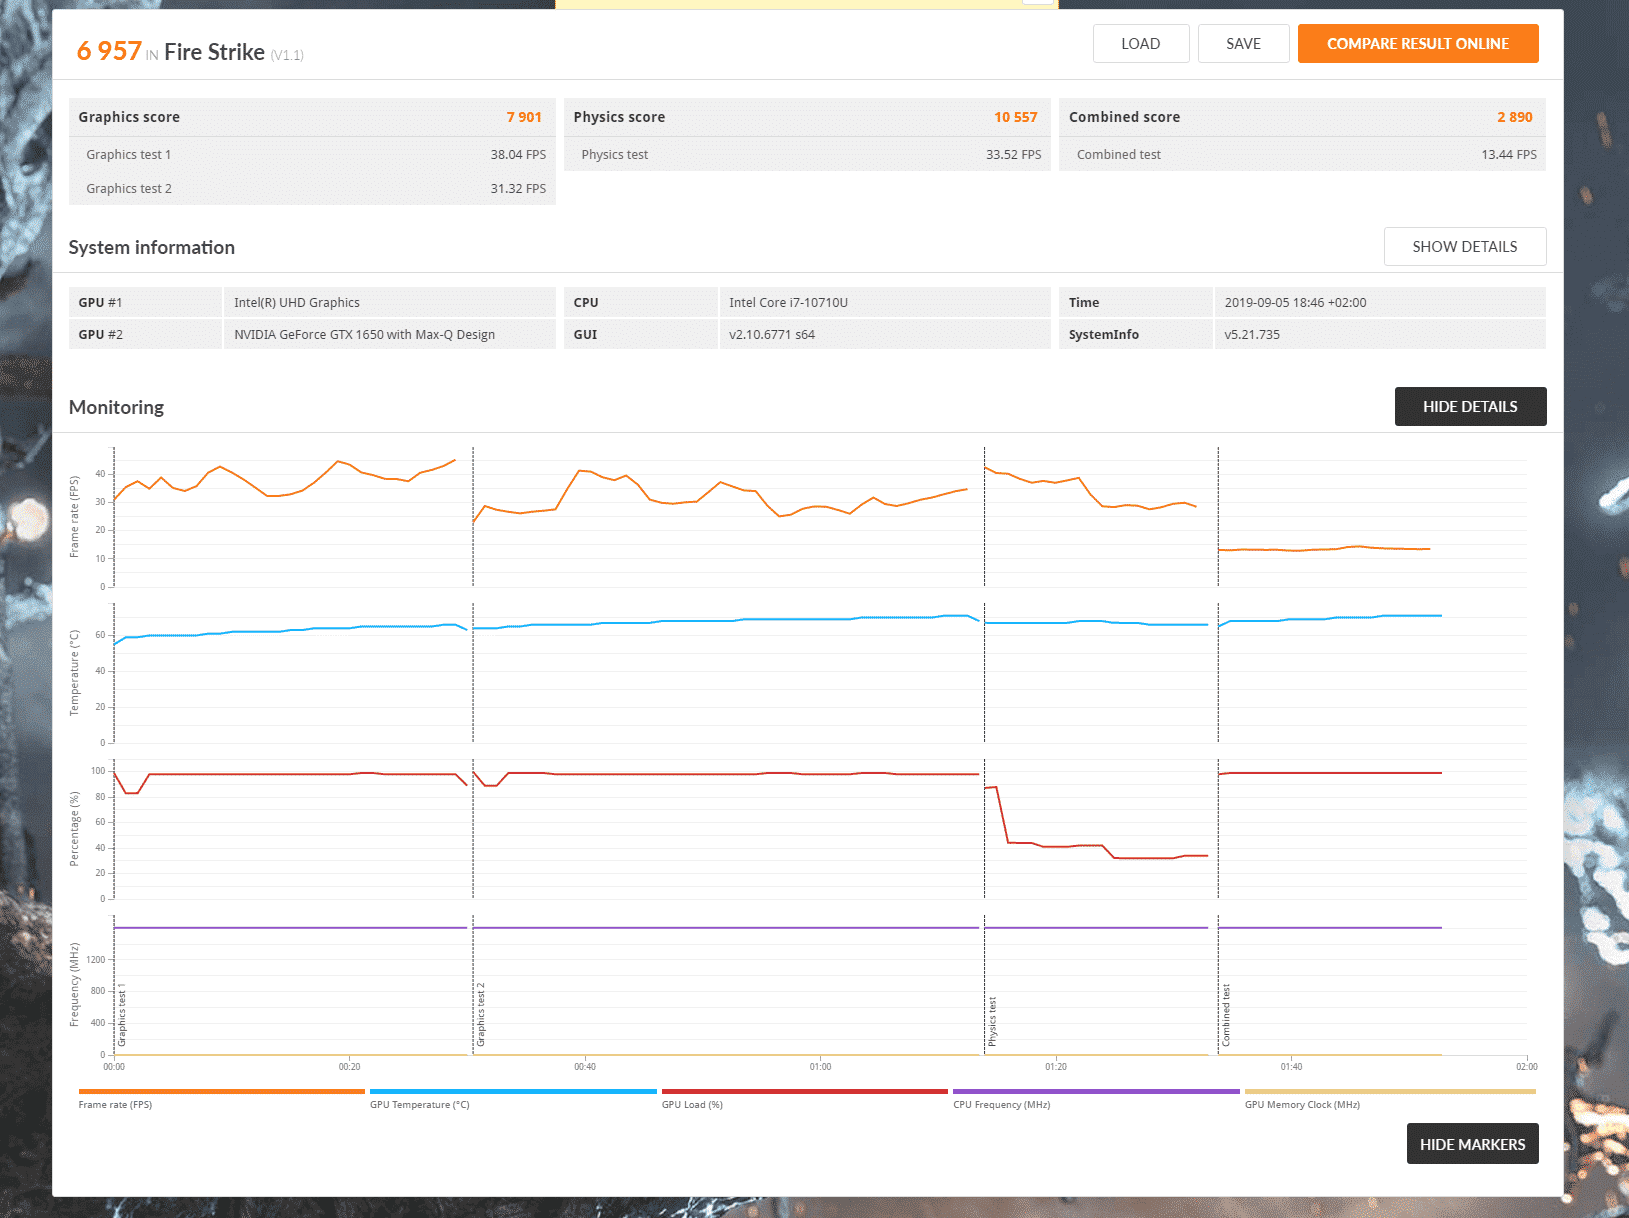Select Physics test 33.52 FPS value
Screen dimensions: 1629x1218
click(x=1013, y=155)
